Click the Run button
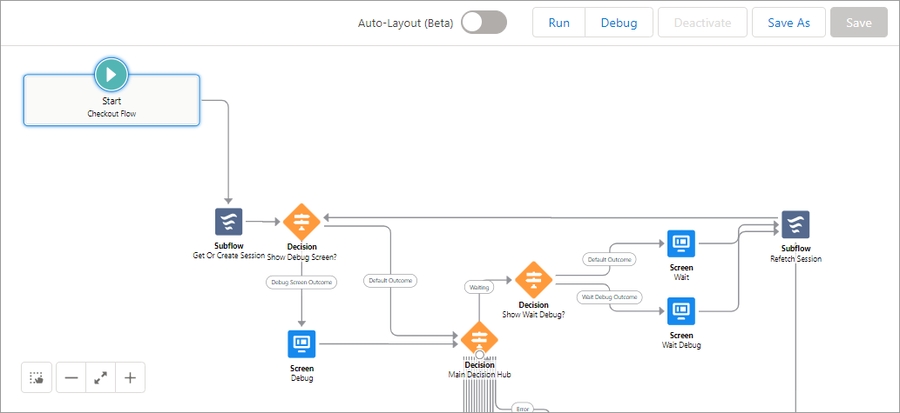 [x=559, y=23]
